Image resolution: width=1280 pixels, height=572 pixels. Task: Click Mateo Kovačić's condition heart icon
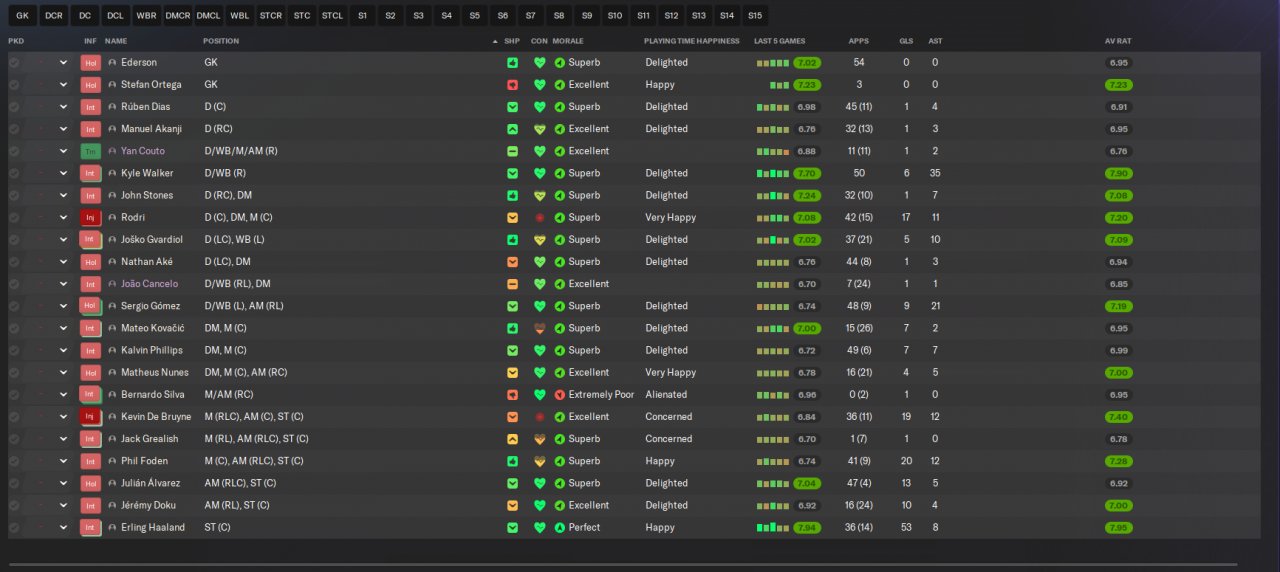coord(540,328)
